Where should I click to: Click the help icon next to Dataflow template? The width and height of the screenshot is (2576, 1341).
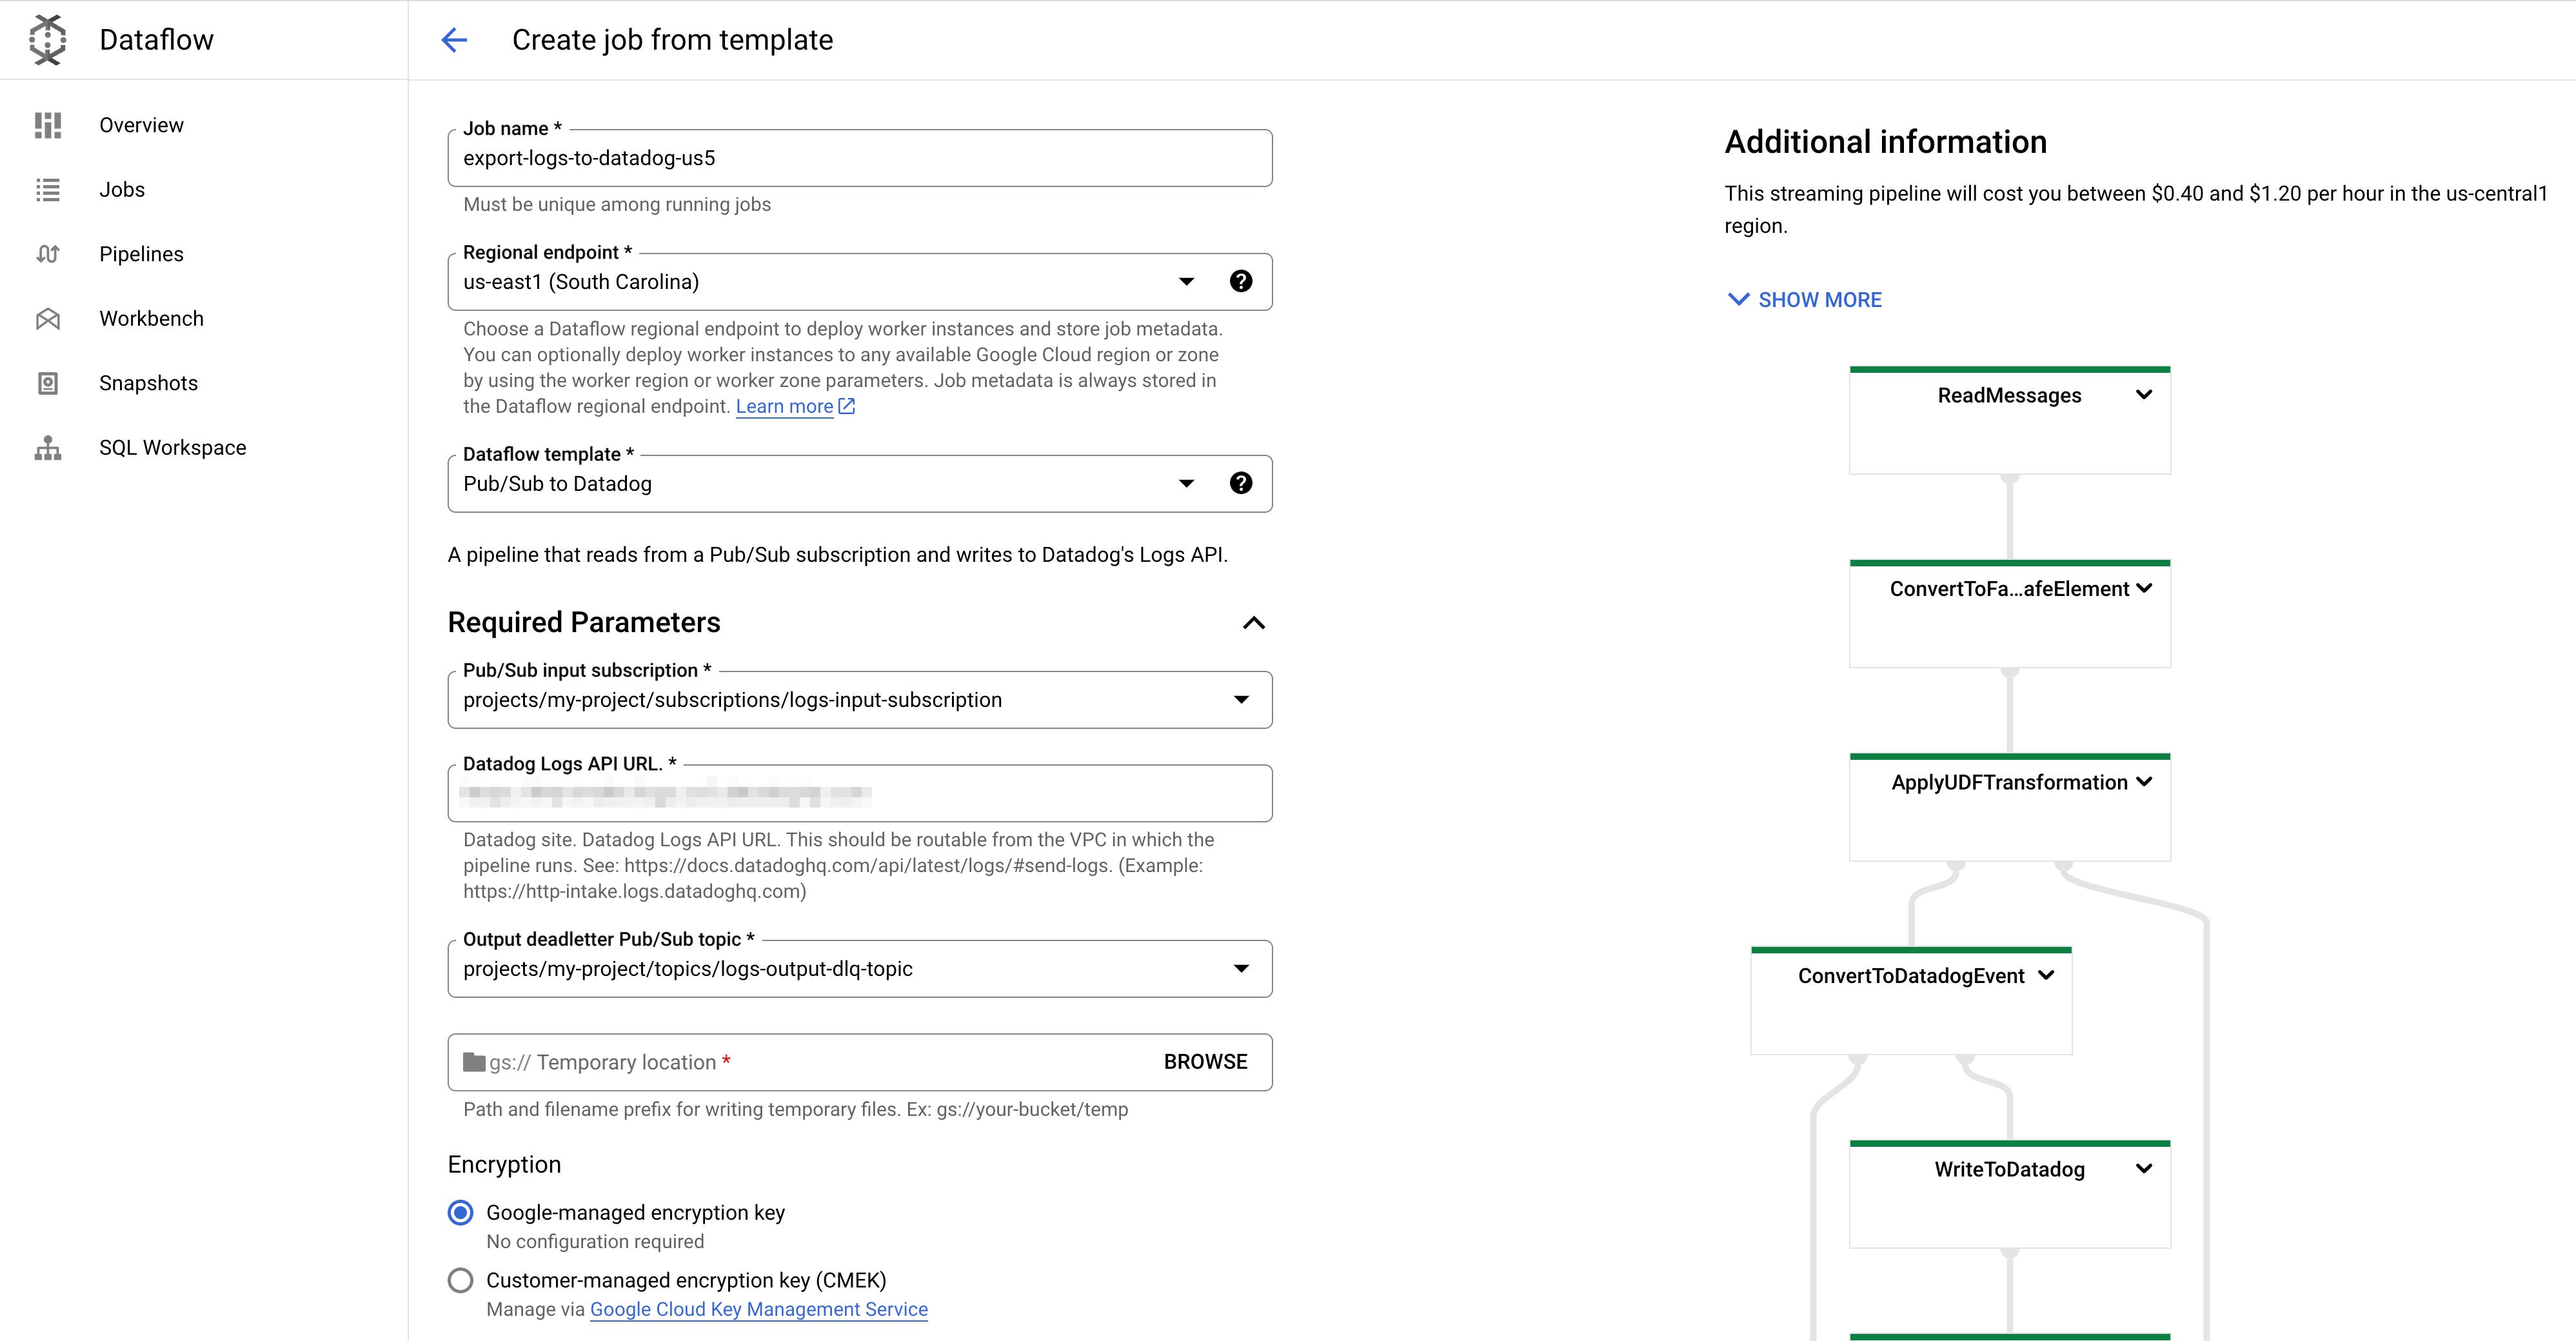pyautogui.click(x=1241, y=482)
